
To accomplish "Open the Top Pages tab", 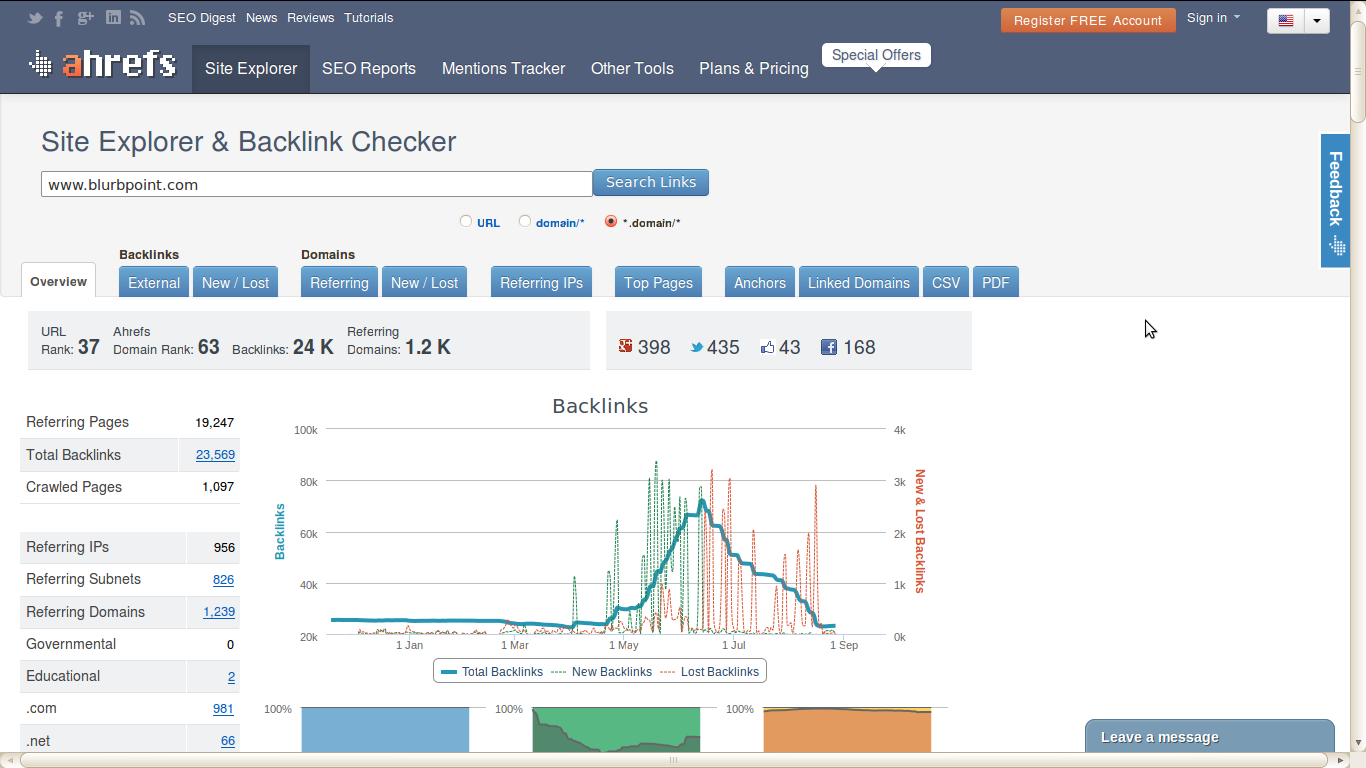I will (x=658, y=282).
